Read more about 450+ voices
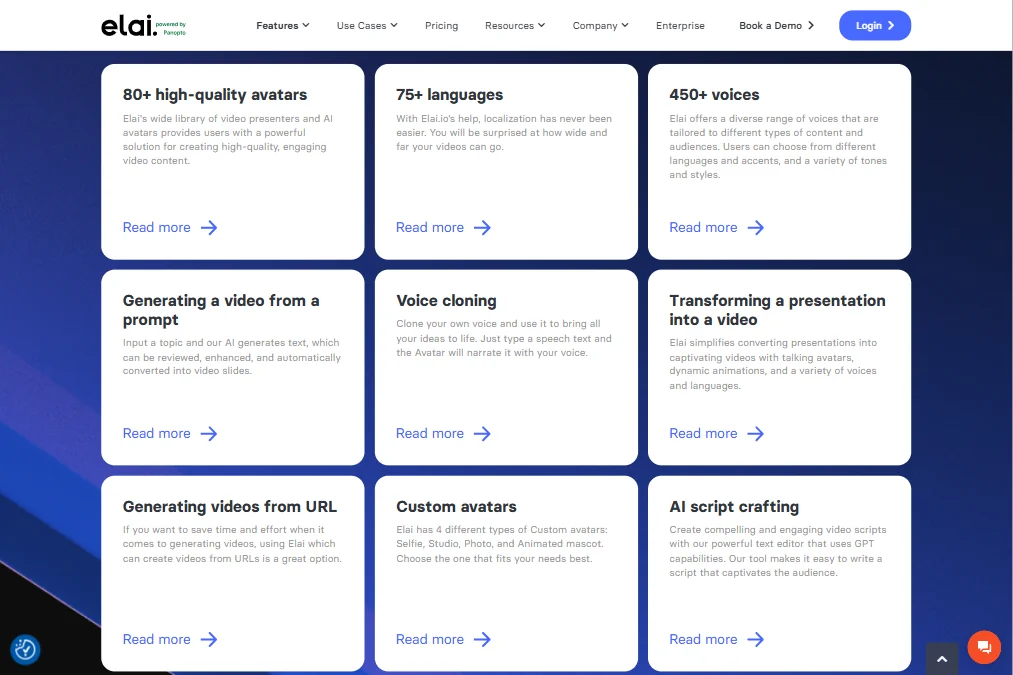Viewport: 1013px width, 675px height. coord(716,227)
